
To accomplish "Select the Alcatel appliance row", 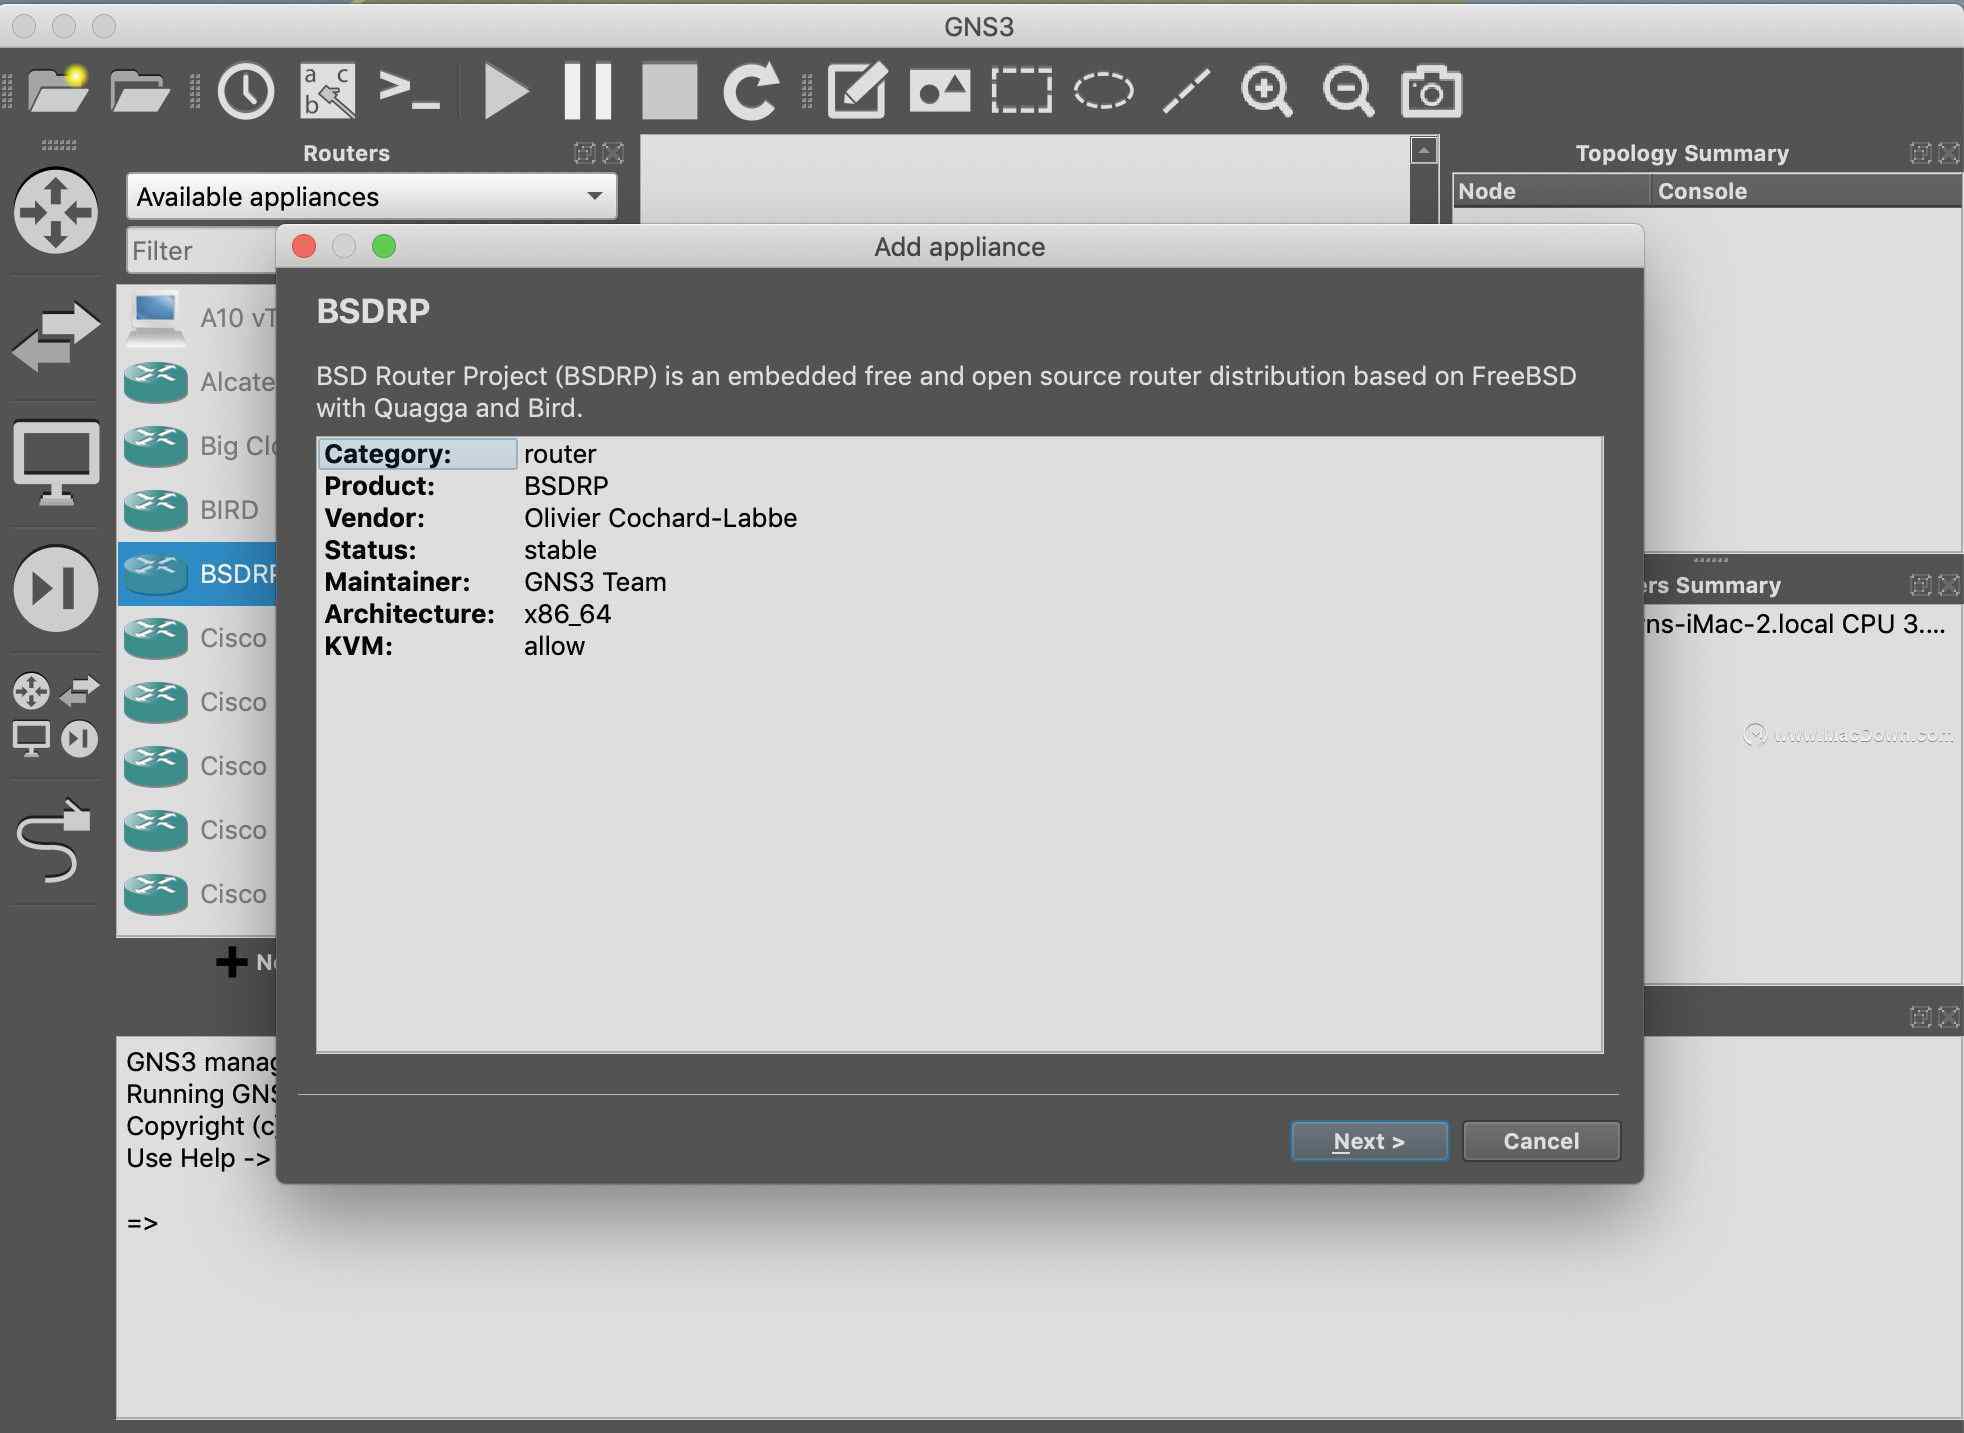I will pyautogui.click(x=198, y=382).
